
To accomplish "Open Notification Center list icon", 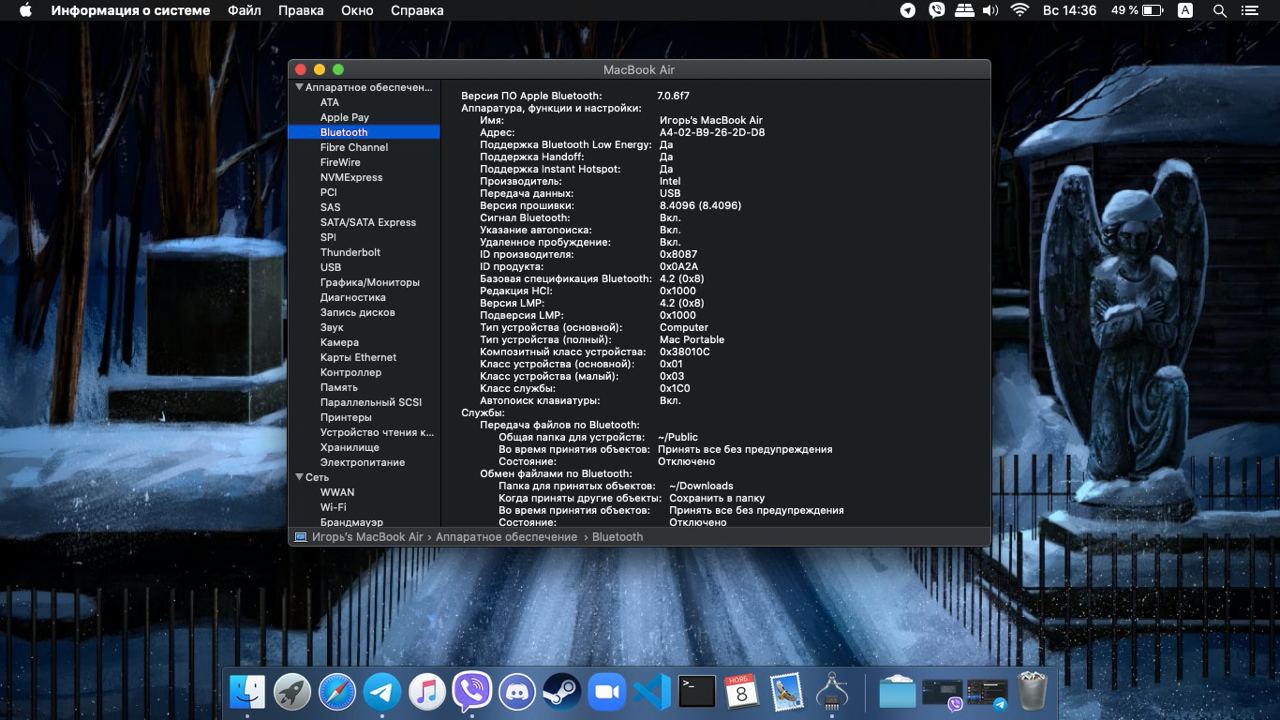I will pyautogui.click(x=1250, y=10).
